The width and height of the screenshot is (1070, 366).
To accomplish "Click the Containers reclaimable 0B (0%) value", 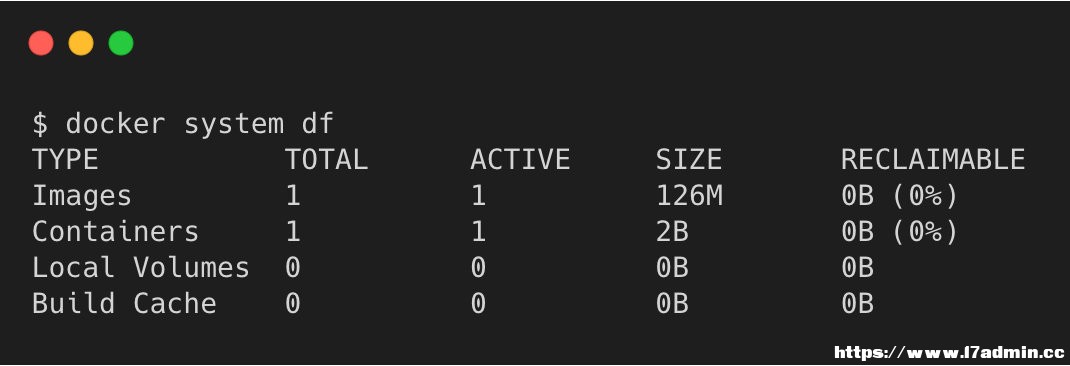I will [x=899, y=231].
